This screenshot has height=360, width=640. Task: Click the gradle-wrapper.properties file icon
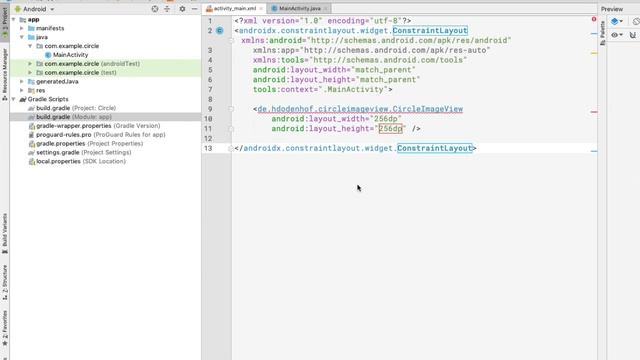[x=31, y=126]
